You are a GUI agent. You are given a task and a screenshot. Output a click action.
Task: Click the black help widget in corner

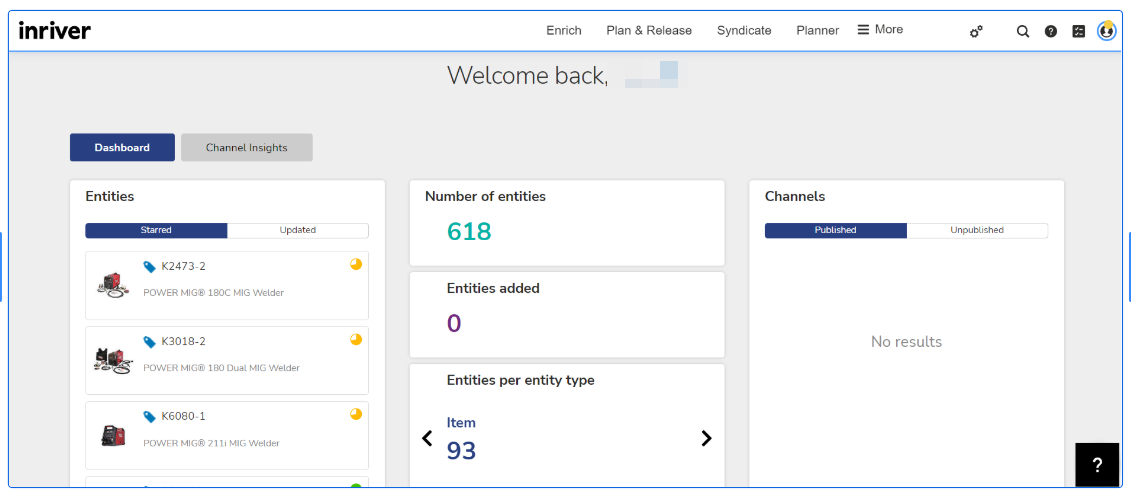(x=1096, y=464)
